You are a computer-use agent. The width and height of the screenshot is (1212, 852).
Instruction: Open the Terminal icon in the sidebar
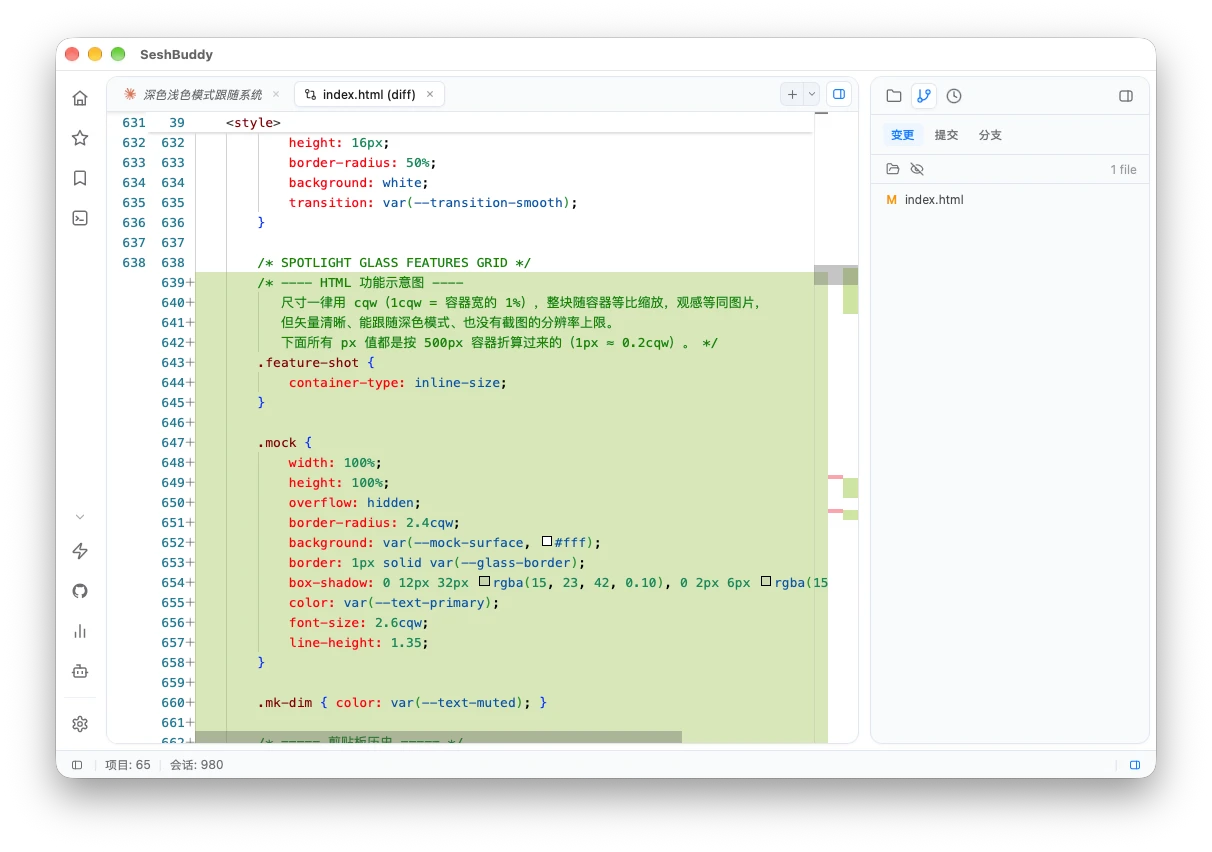pyautogui.click(x=80, y=218)
